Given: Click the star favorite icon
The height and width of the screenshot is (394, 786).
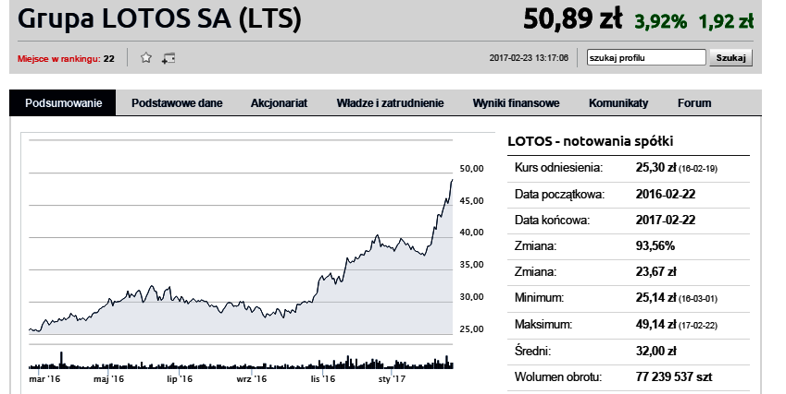Looking at the screenshot, I should click(x=146, y=58).
